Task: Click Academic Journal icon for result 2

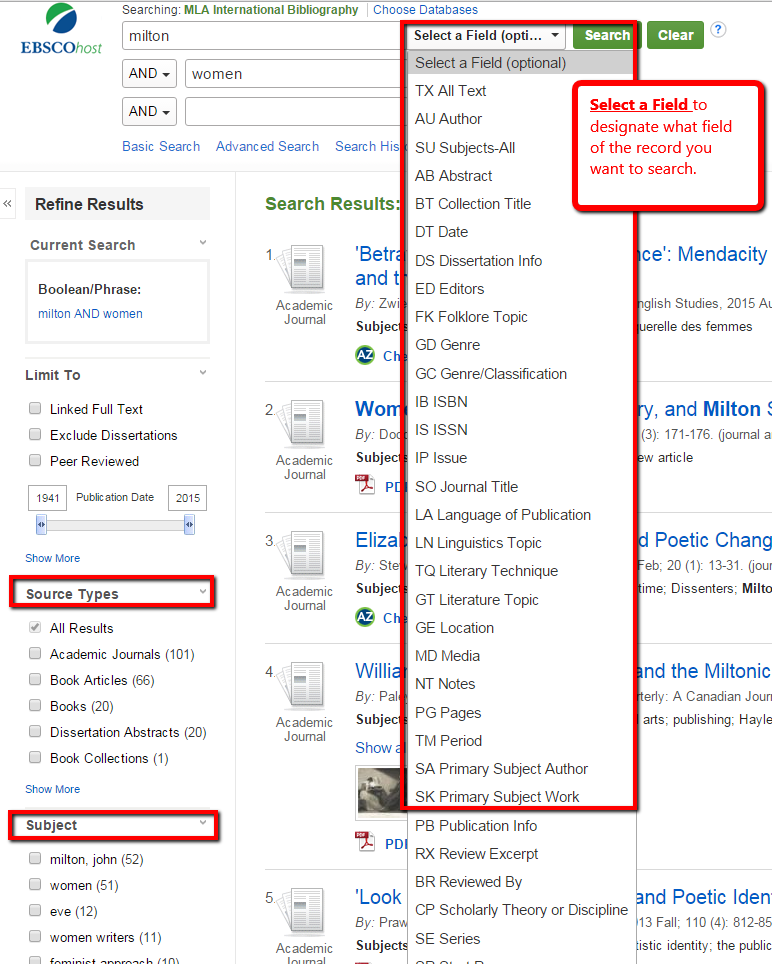Action: pos(303,422)
